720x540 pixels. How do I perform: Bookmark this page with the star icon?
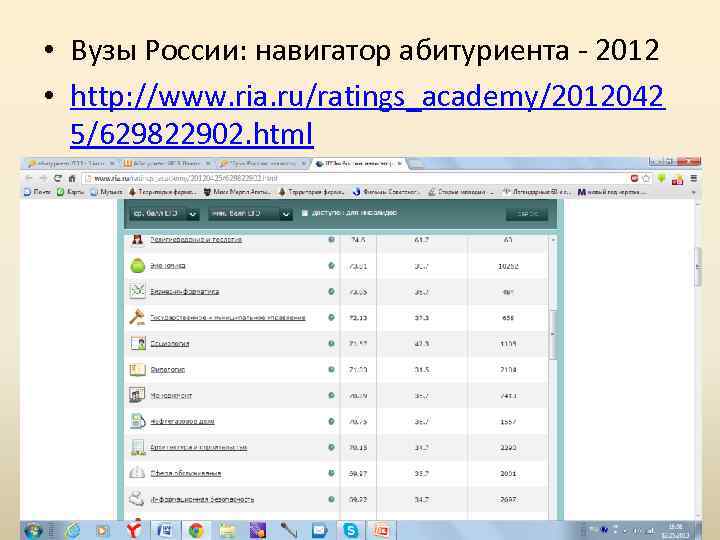tap(647, 178)
